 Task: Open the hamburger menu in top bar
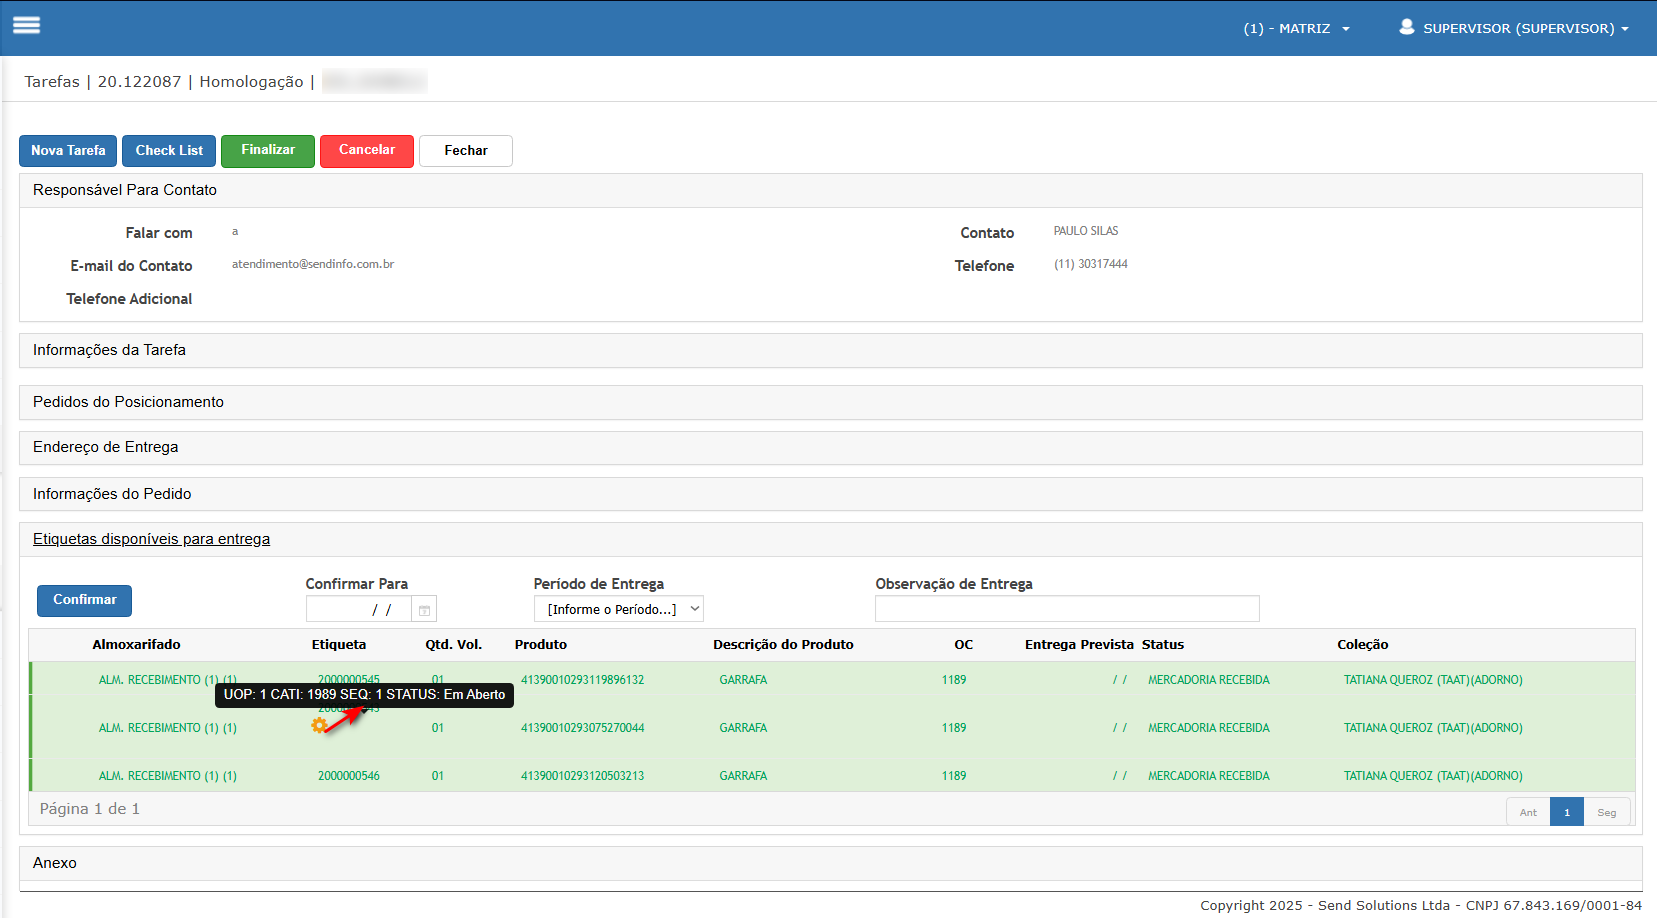pos(27,26)
